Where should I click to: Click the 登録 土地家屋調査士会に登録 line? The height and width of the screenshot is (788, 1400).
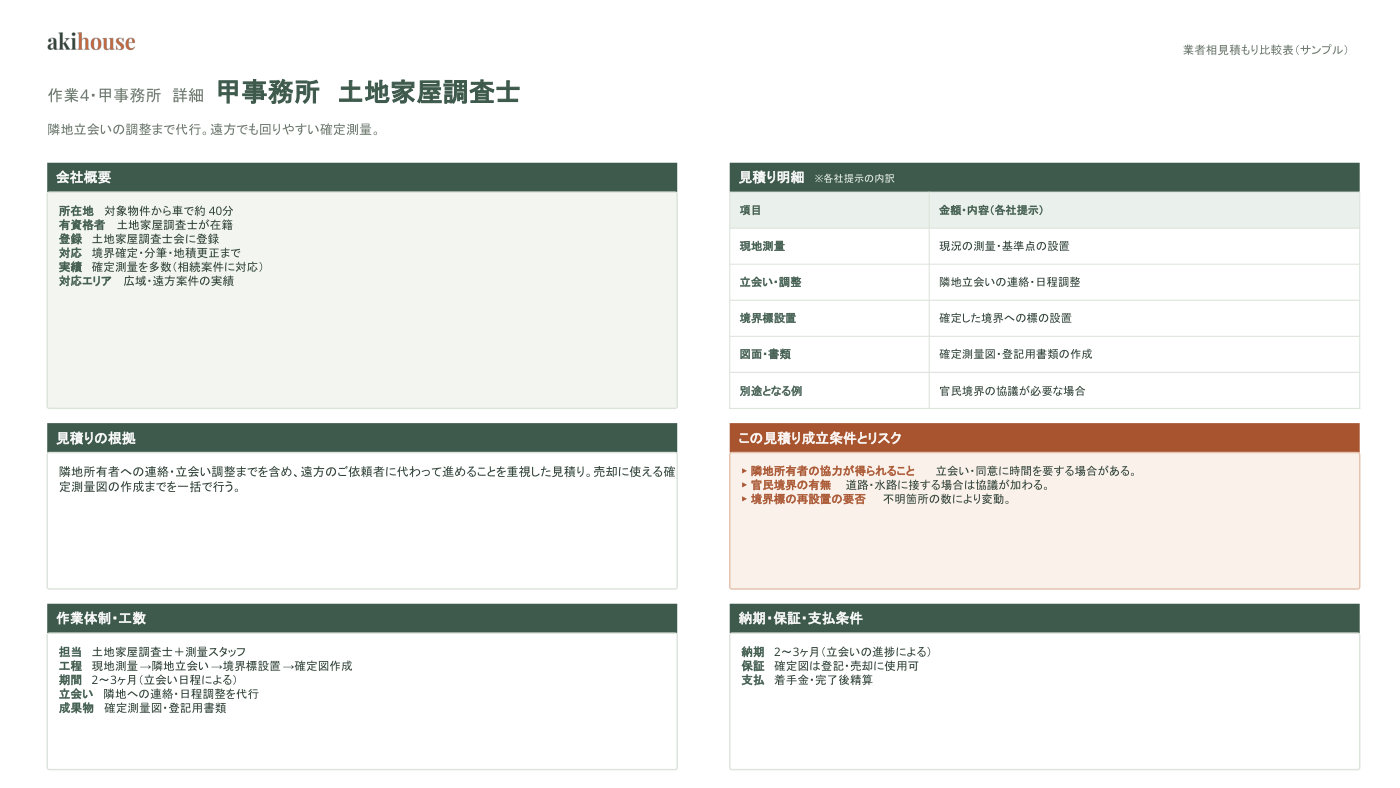139,239
